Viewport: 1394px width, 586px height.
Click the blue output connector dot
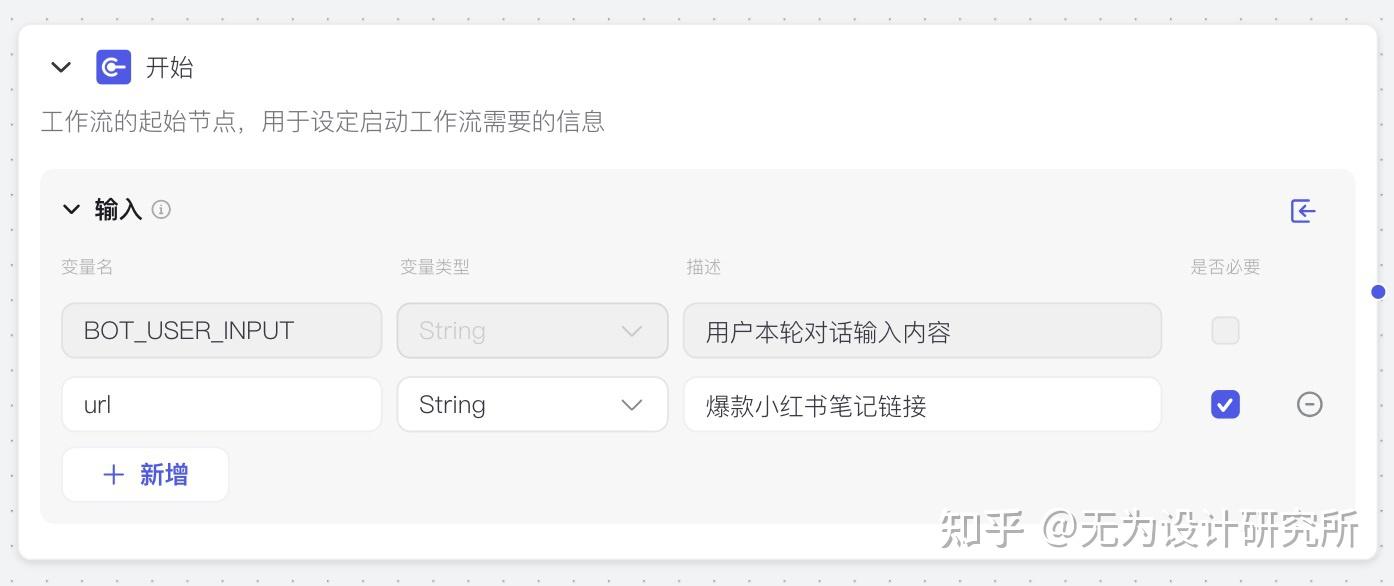pos(1378,292)
